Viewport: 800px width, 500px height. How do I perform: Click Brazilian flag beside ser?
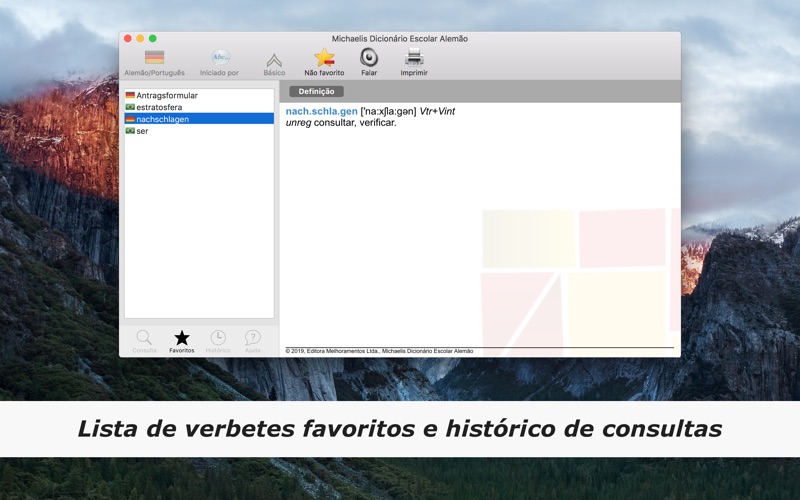point(130,131)
